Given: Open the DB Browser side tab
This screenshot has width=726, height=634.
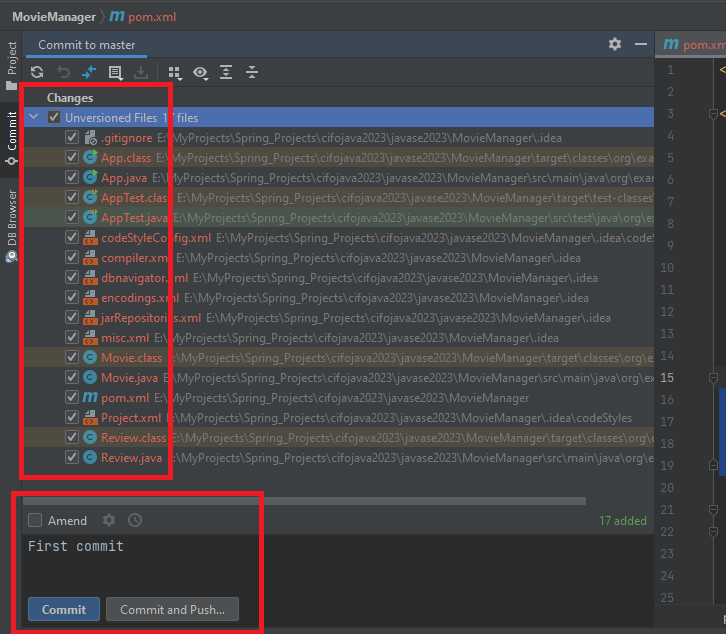Looking at the screenshot, I should pyautogui.click(x=11, y=225).
